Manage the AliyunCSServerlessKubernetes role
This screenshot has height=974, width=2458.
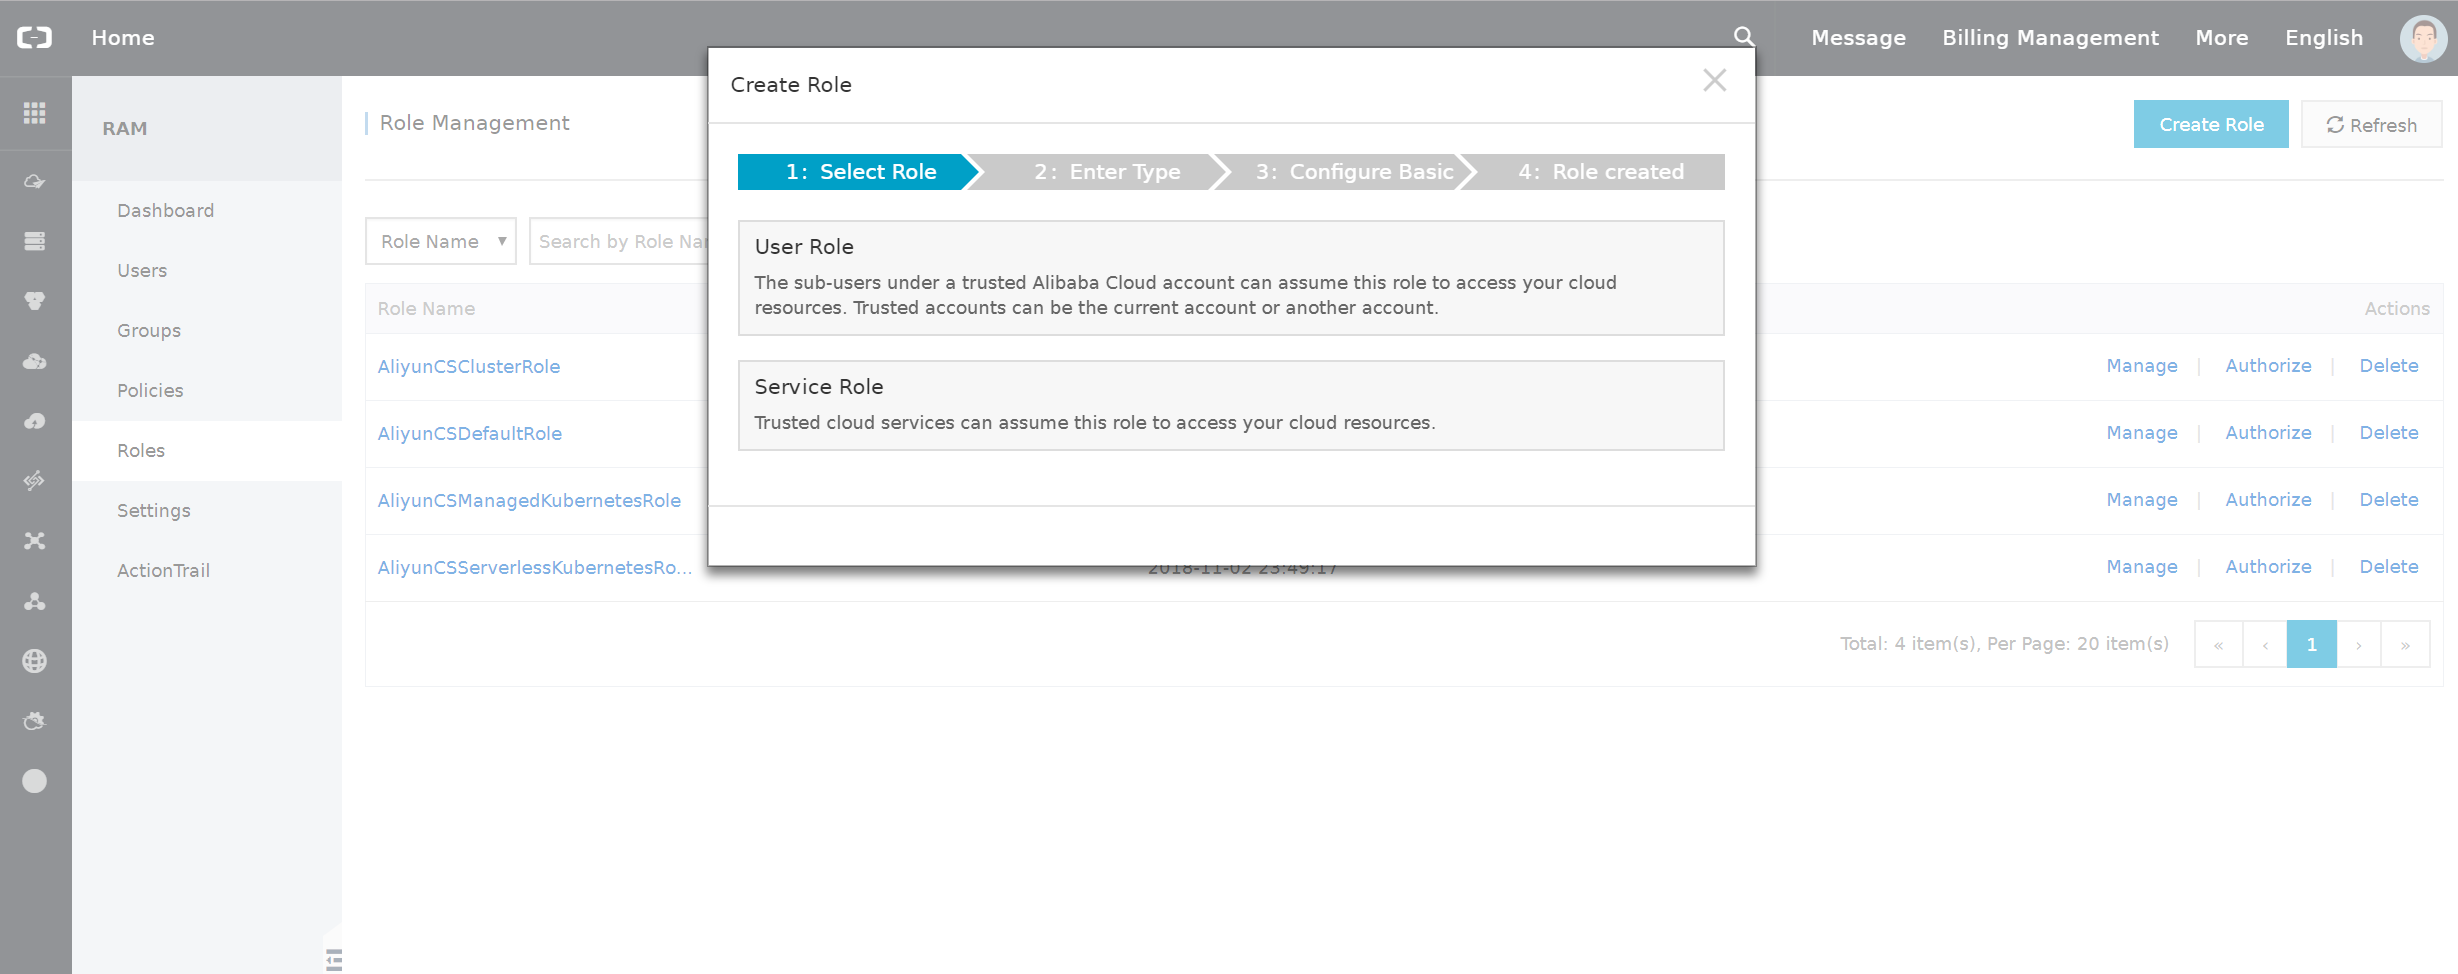2142,567
